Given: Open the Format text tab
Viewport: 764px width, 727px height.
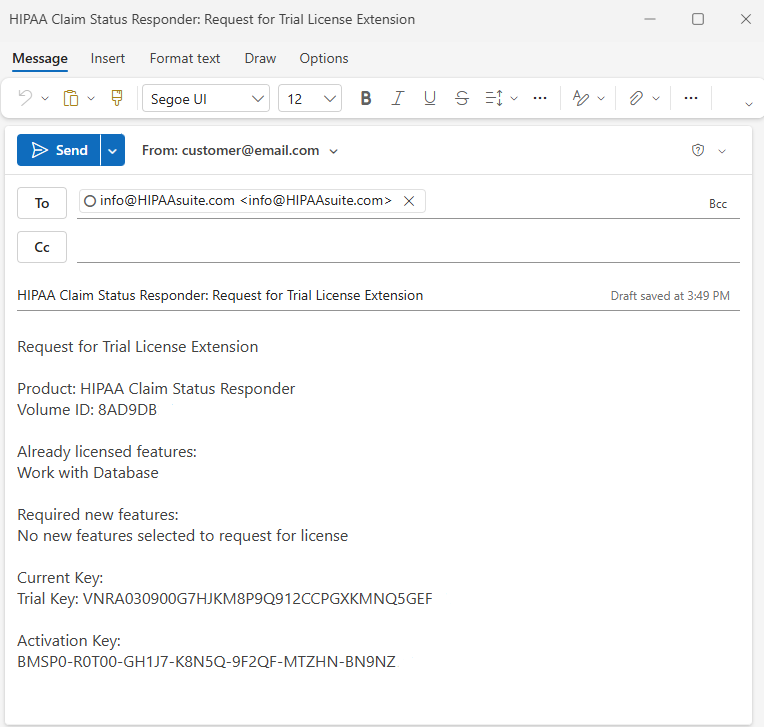Looking at the screenshot, I should (185, 58).
